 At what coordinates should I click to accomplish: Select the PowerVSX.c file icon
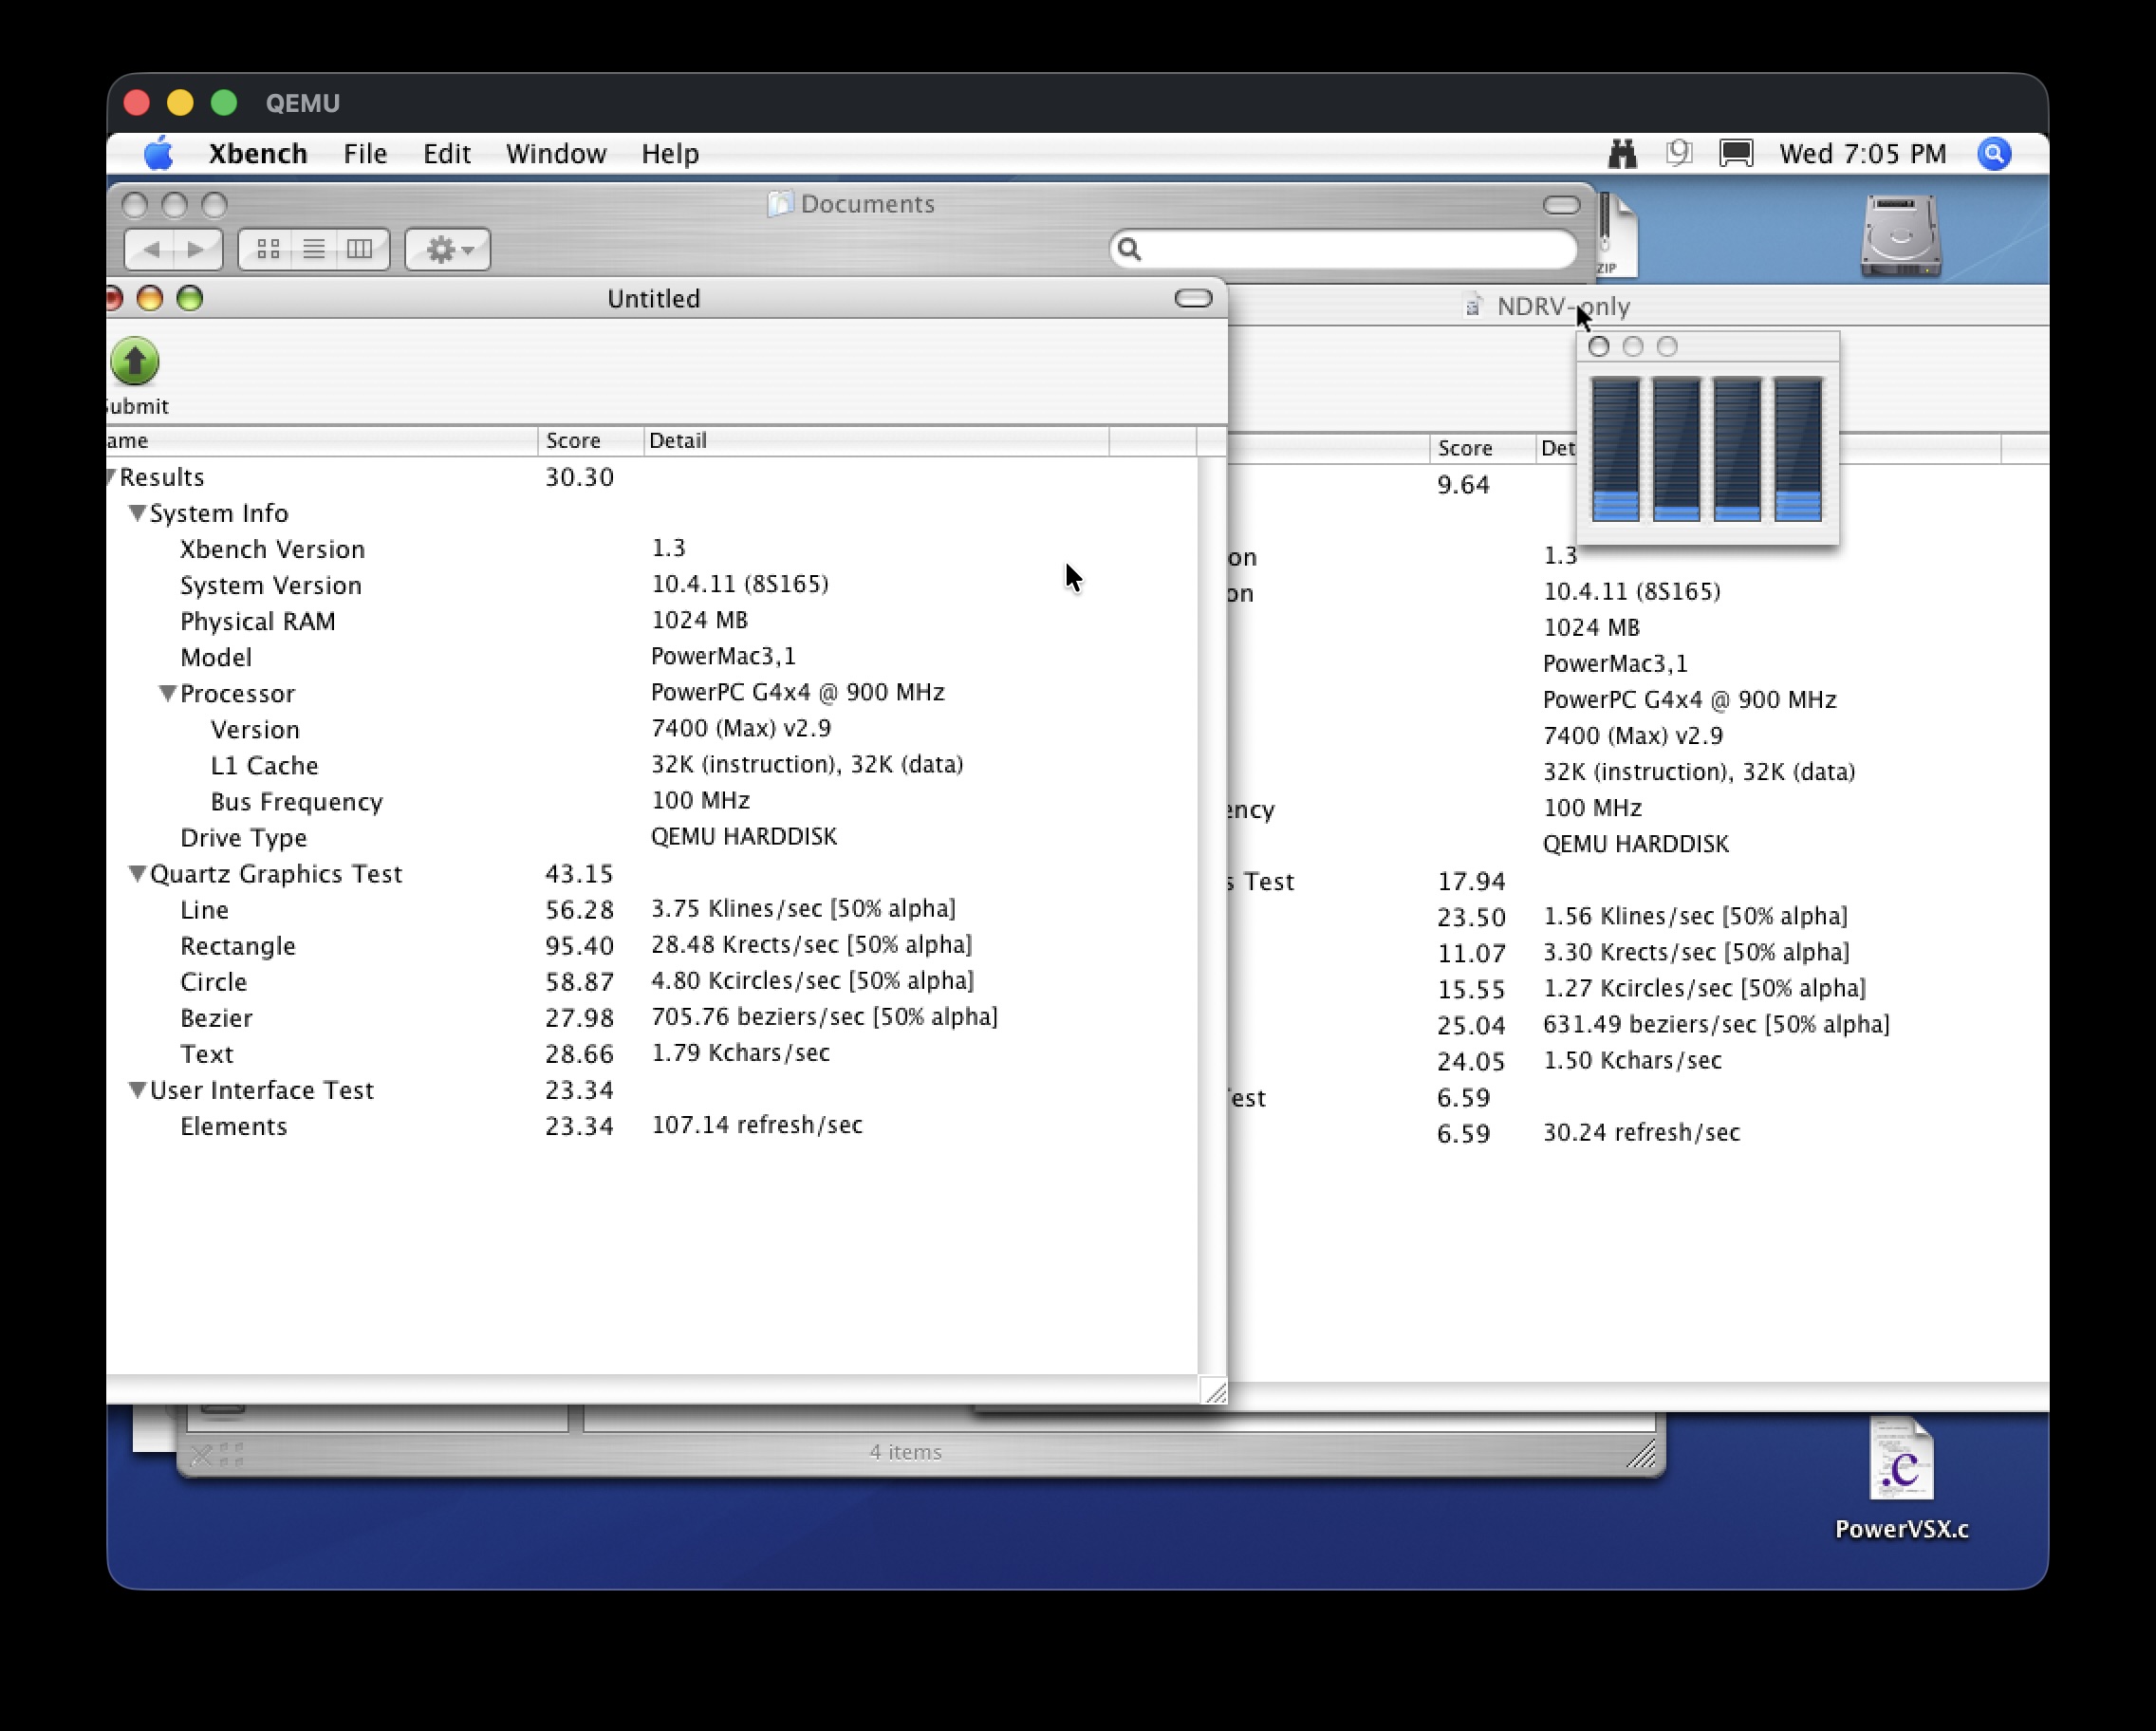click(x=1901, y=1460)
